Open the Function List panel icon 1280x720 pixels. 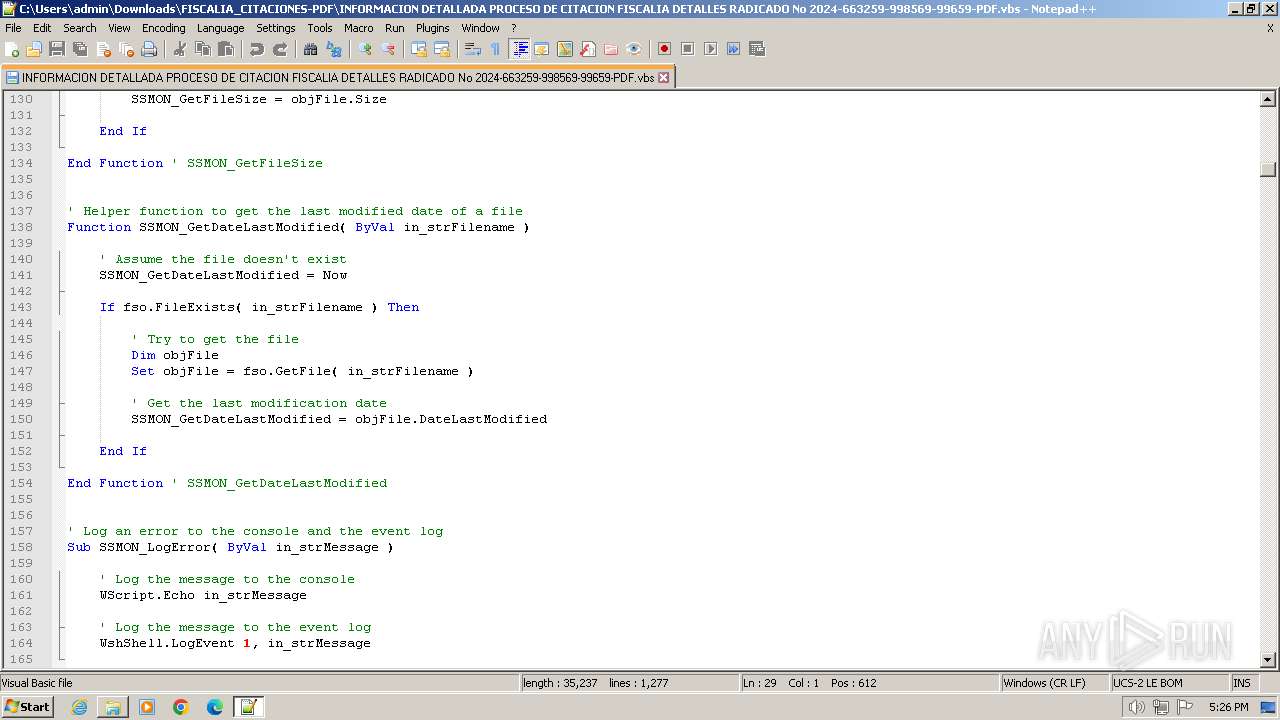pos(588,49)
